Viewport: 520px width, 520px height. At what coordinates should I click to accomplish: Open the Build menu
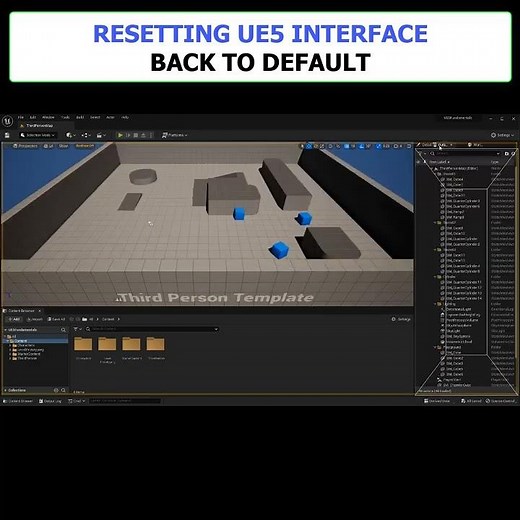coord(80,117)
